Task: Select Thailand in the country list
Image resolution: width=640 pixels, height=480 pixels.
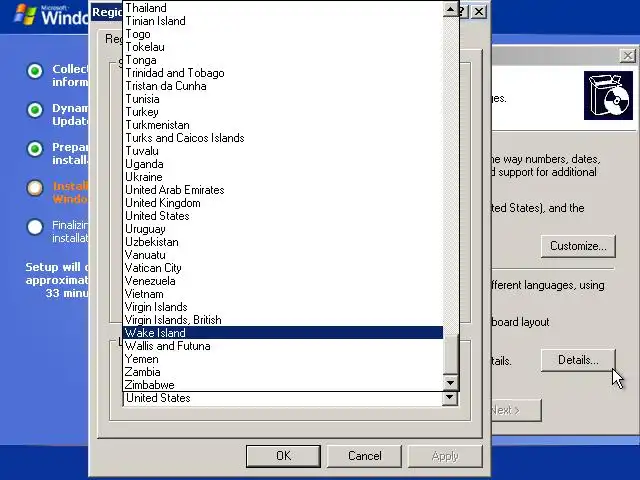Action: (x=282, y=8)
